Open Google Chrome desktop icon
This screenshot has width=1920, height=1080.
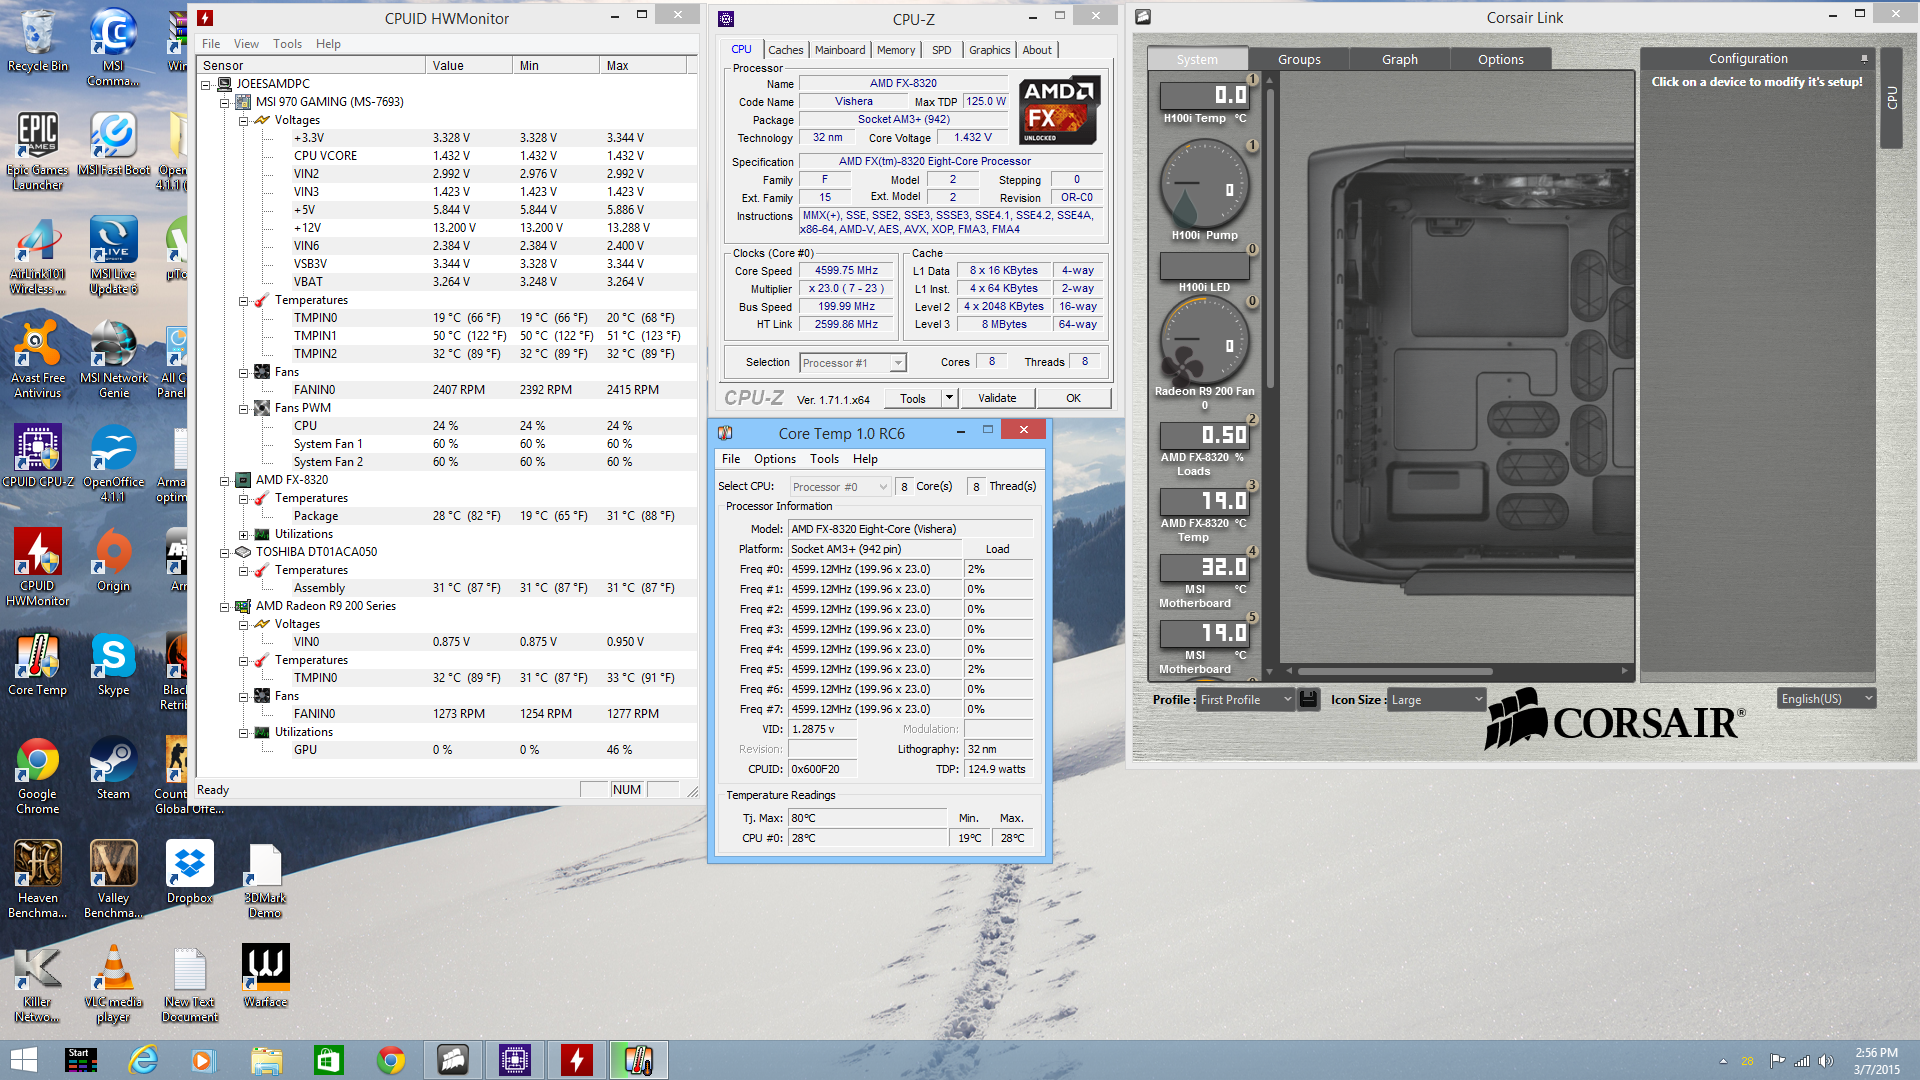(38, 775)
